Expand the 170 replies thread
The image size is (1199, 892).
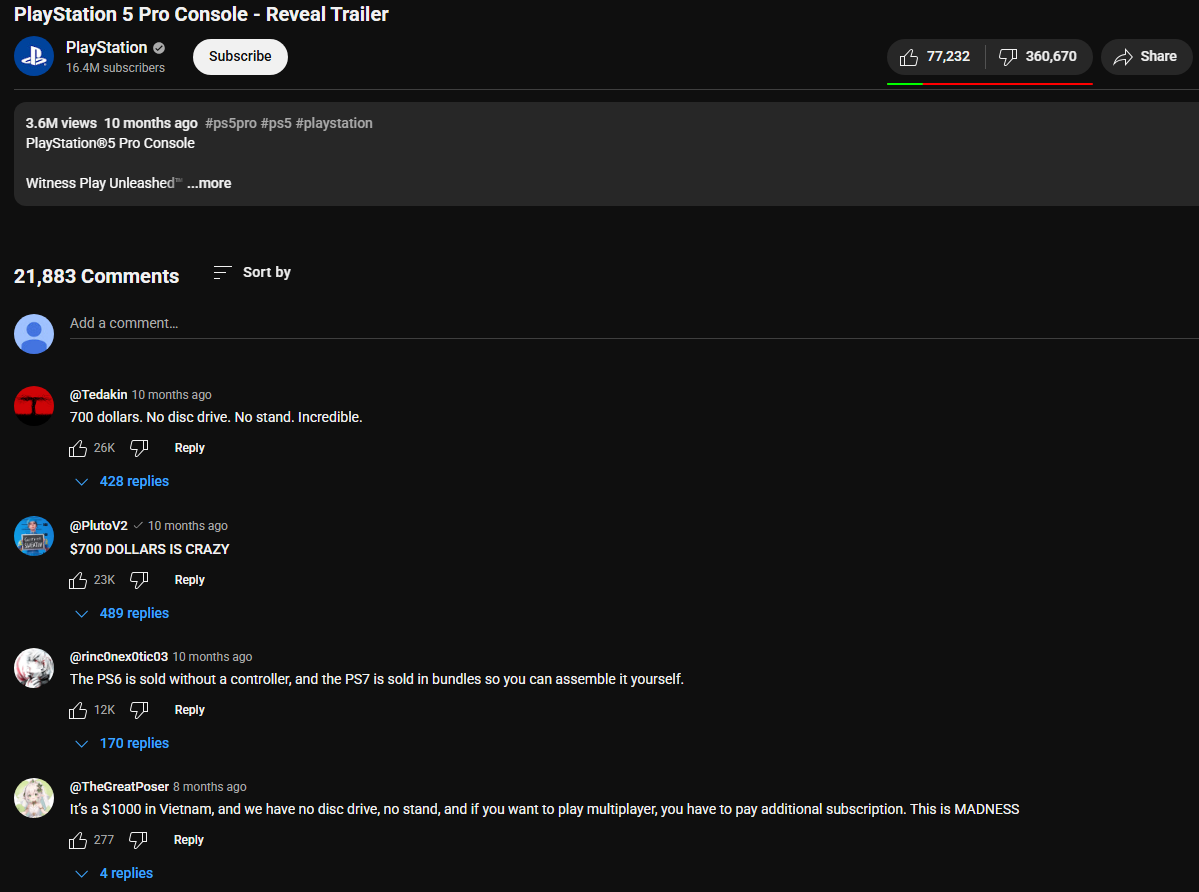122,744
